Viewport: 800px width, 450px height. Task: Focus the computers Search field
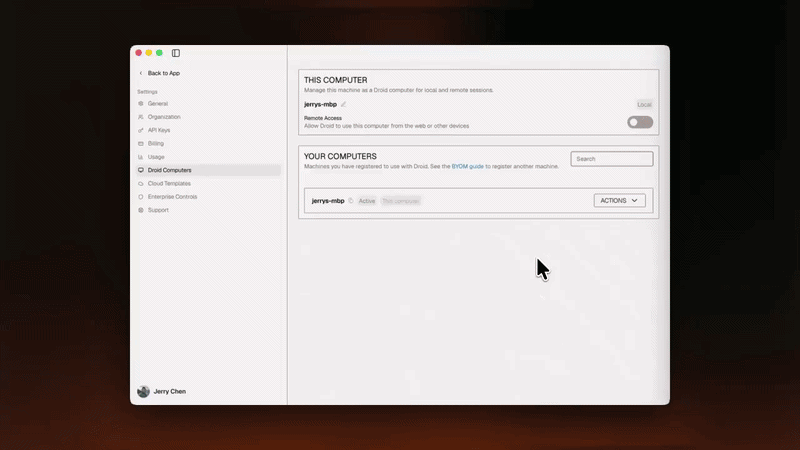coord(612,159)
